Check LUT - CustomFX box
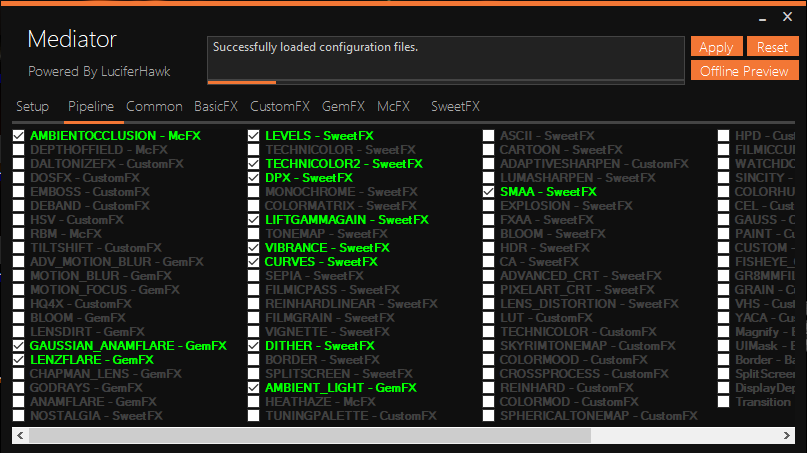807x453 pixels. coord(488,317)
